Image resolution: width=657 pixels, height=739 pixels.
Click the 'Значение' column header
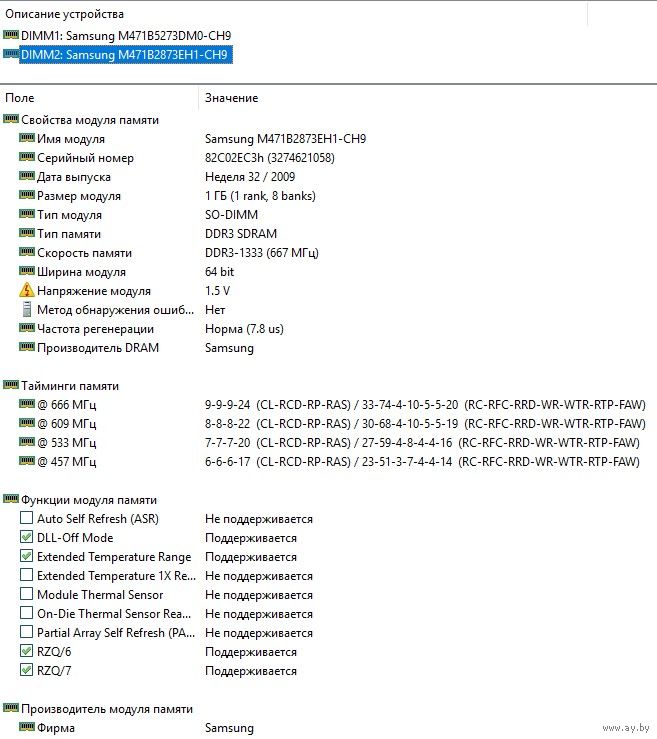[x=231, y=98]
